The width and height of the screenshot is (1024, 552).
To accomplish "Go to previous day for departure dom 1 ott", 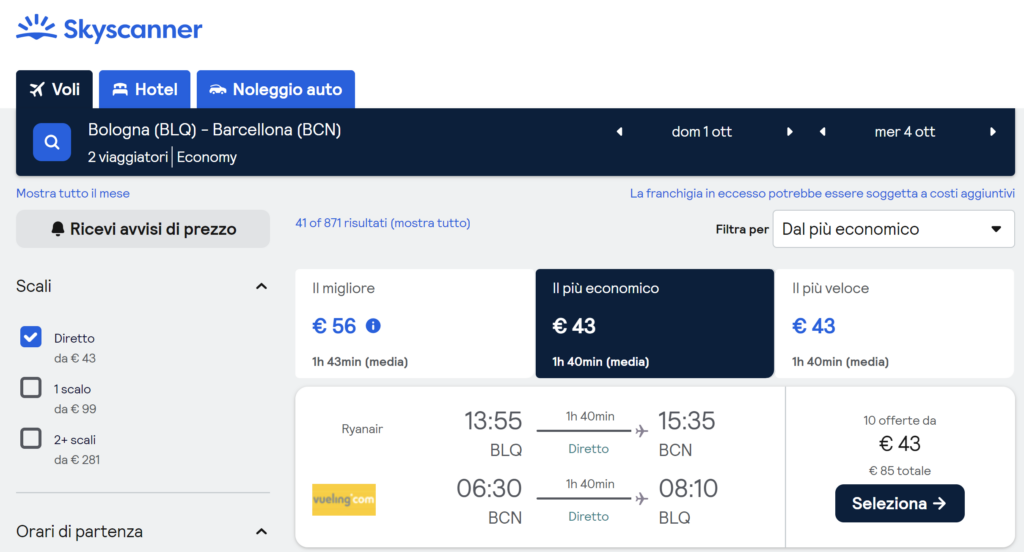I will 619,132.
